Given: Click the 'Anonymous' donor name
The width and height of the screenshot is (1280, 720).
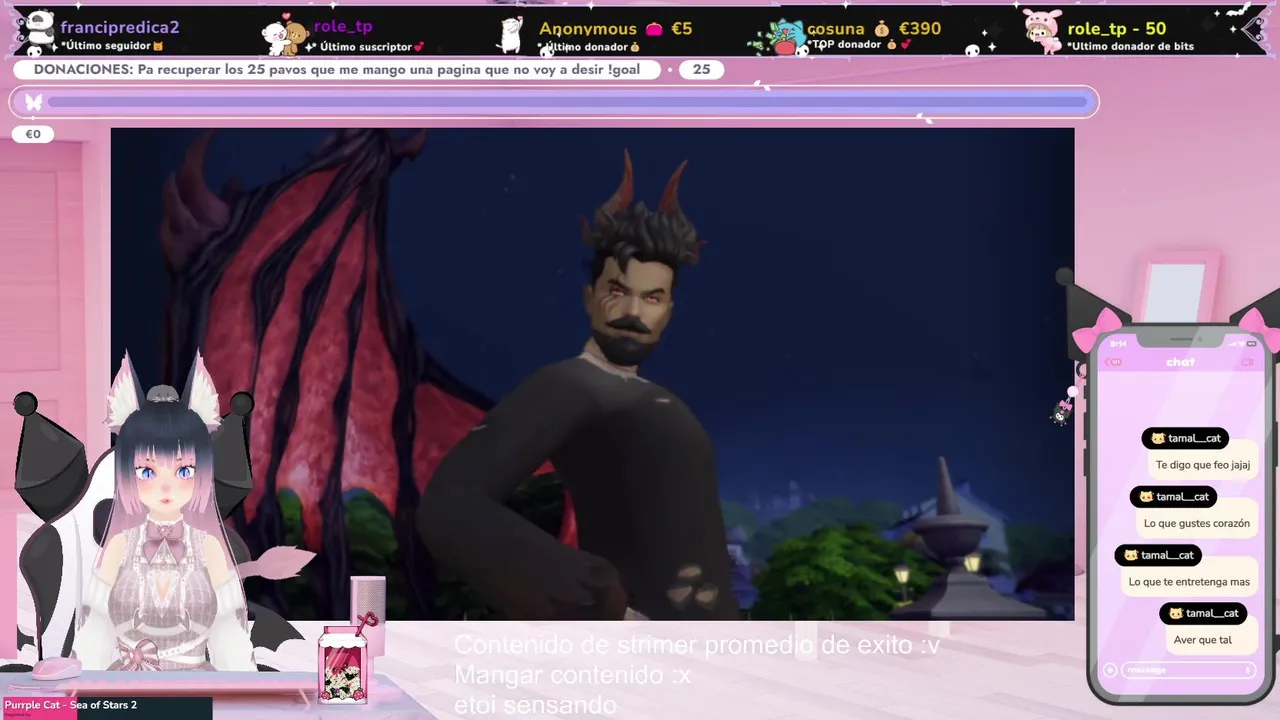Looking at the screenshot, I should click(x=588, y=29).
